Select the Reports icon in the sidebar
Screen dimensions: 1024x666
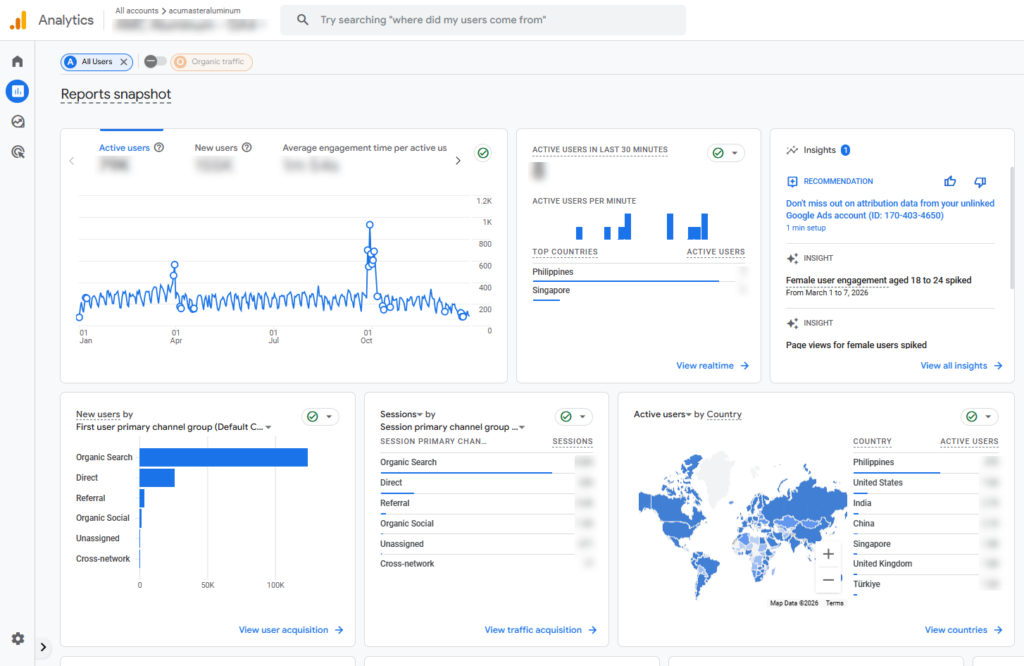[x=16, y=91]
